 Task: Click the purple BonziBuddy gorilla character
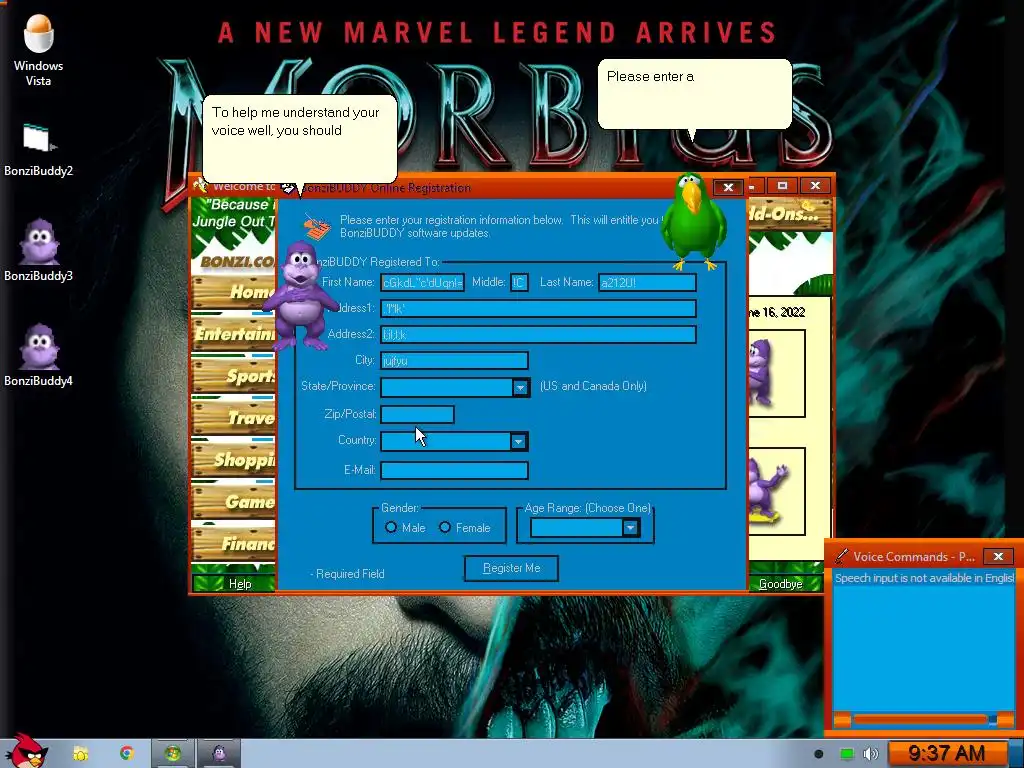pos(300,295)
